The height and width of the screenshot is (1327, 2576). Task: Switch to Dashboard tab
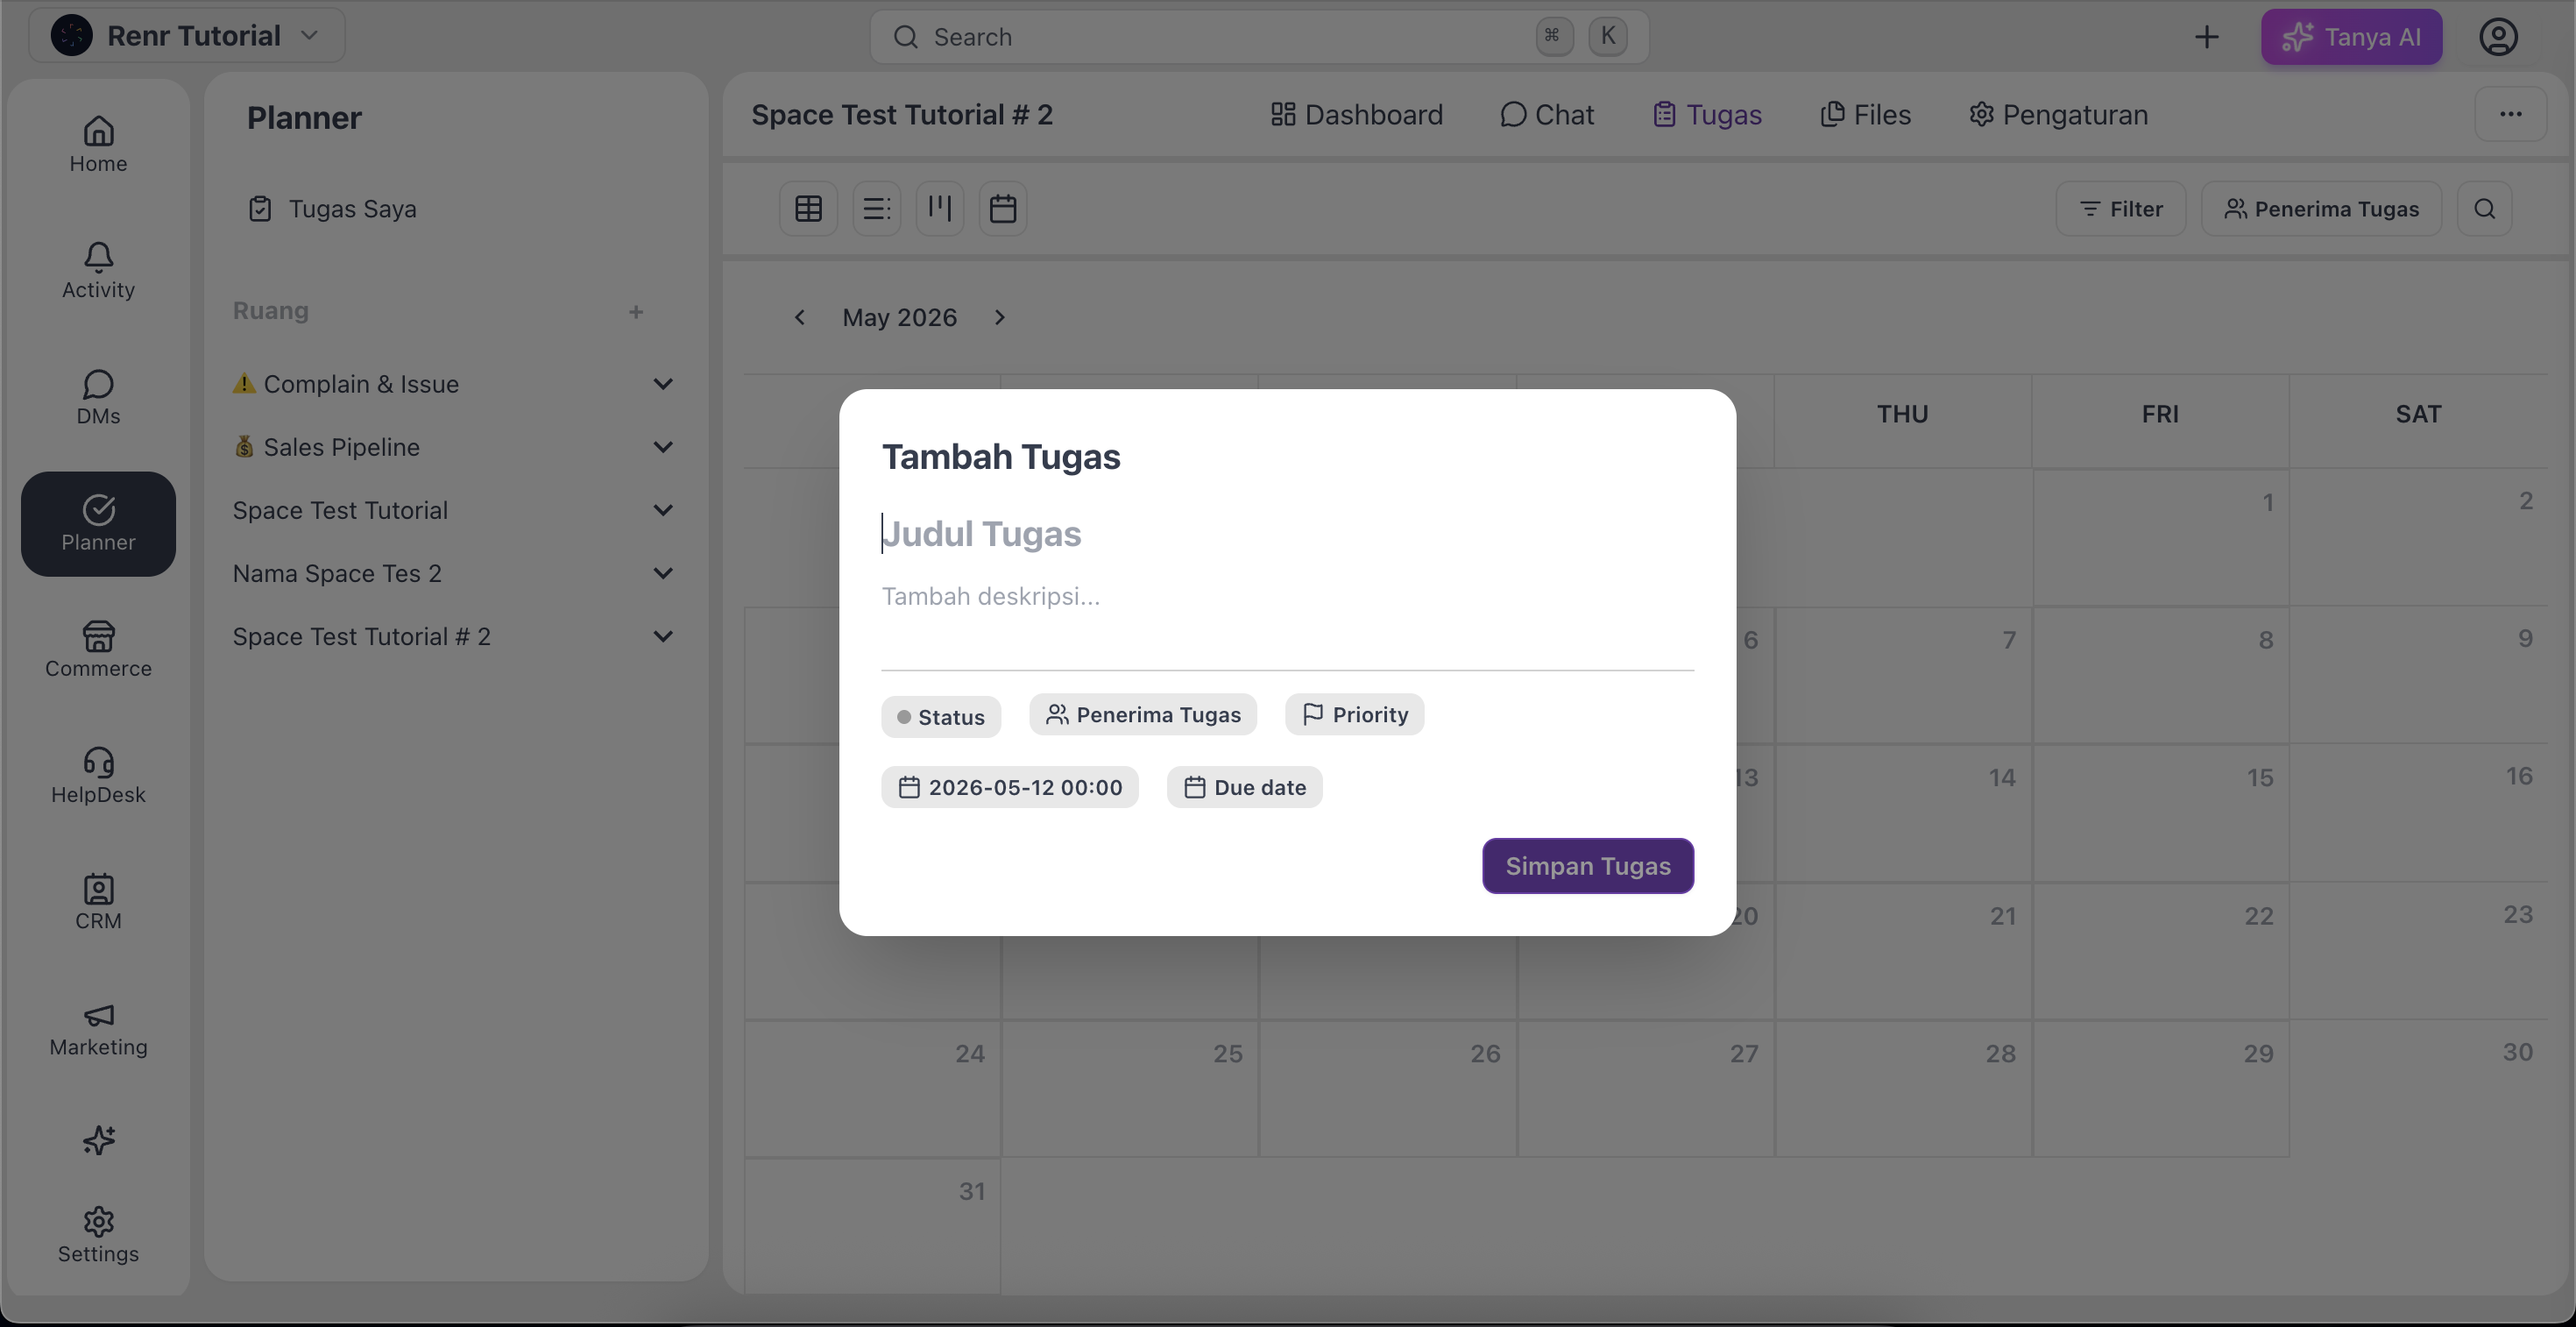pyautogui.click(x=1356, y=115)
